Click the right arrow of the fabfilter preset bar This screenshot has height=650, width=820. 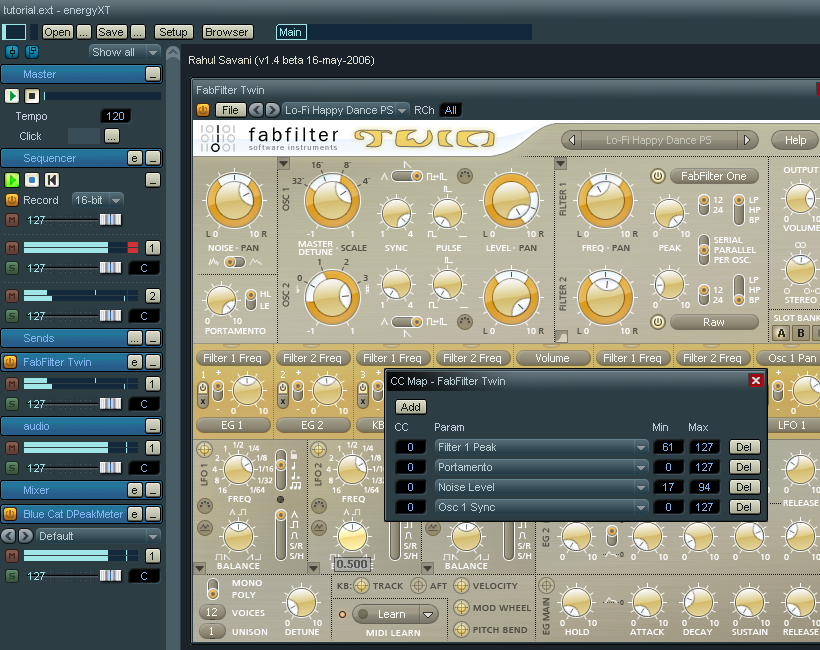point(747,140)
